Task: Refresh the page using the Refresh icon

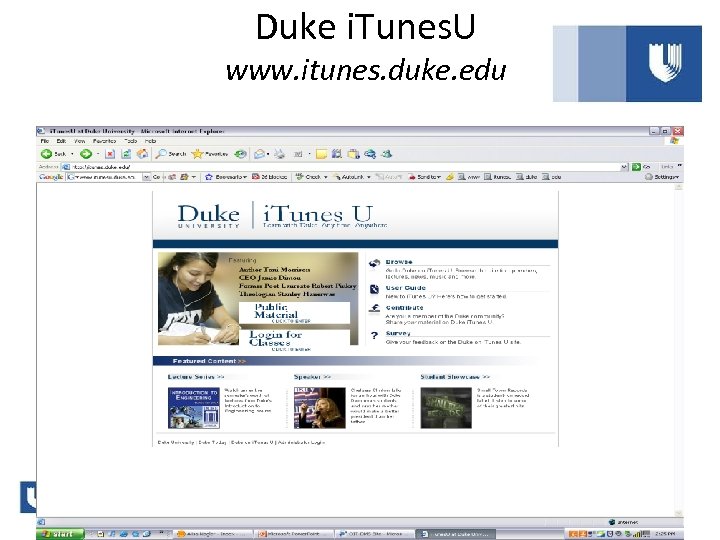Action: [126, 154]
